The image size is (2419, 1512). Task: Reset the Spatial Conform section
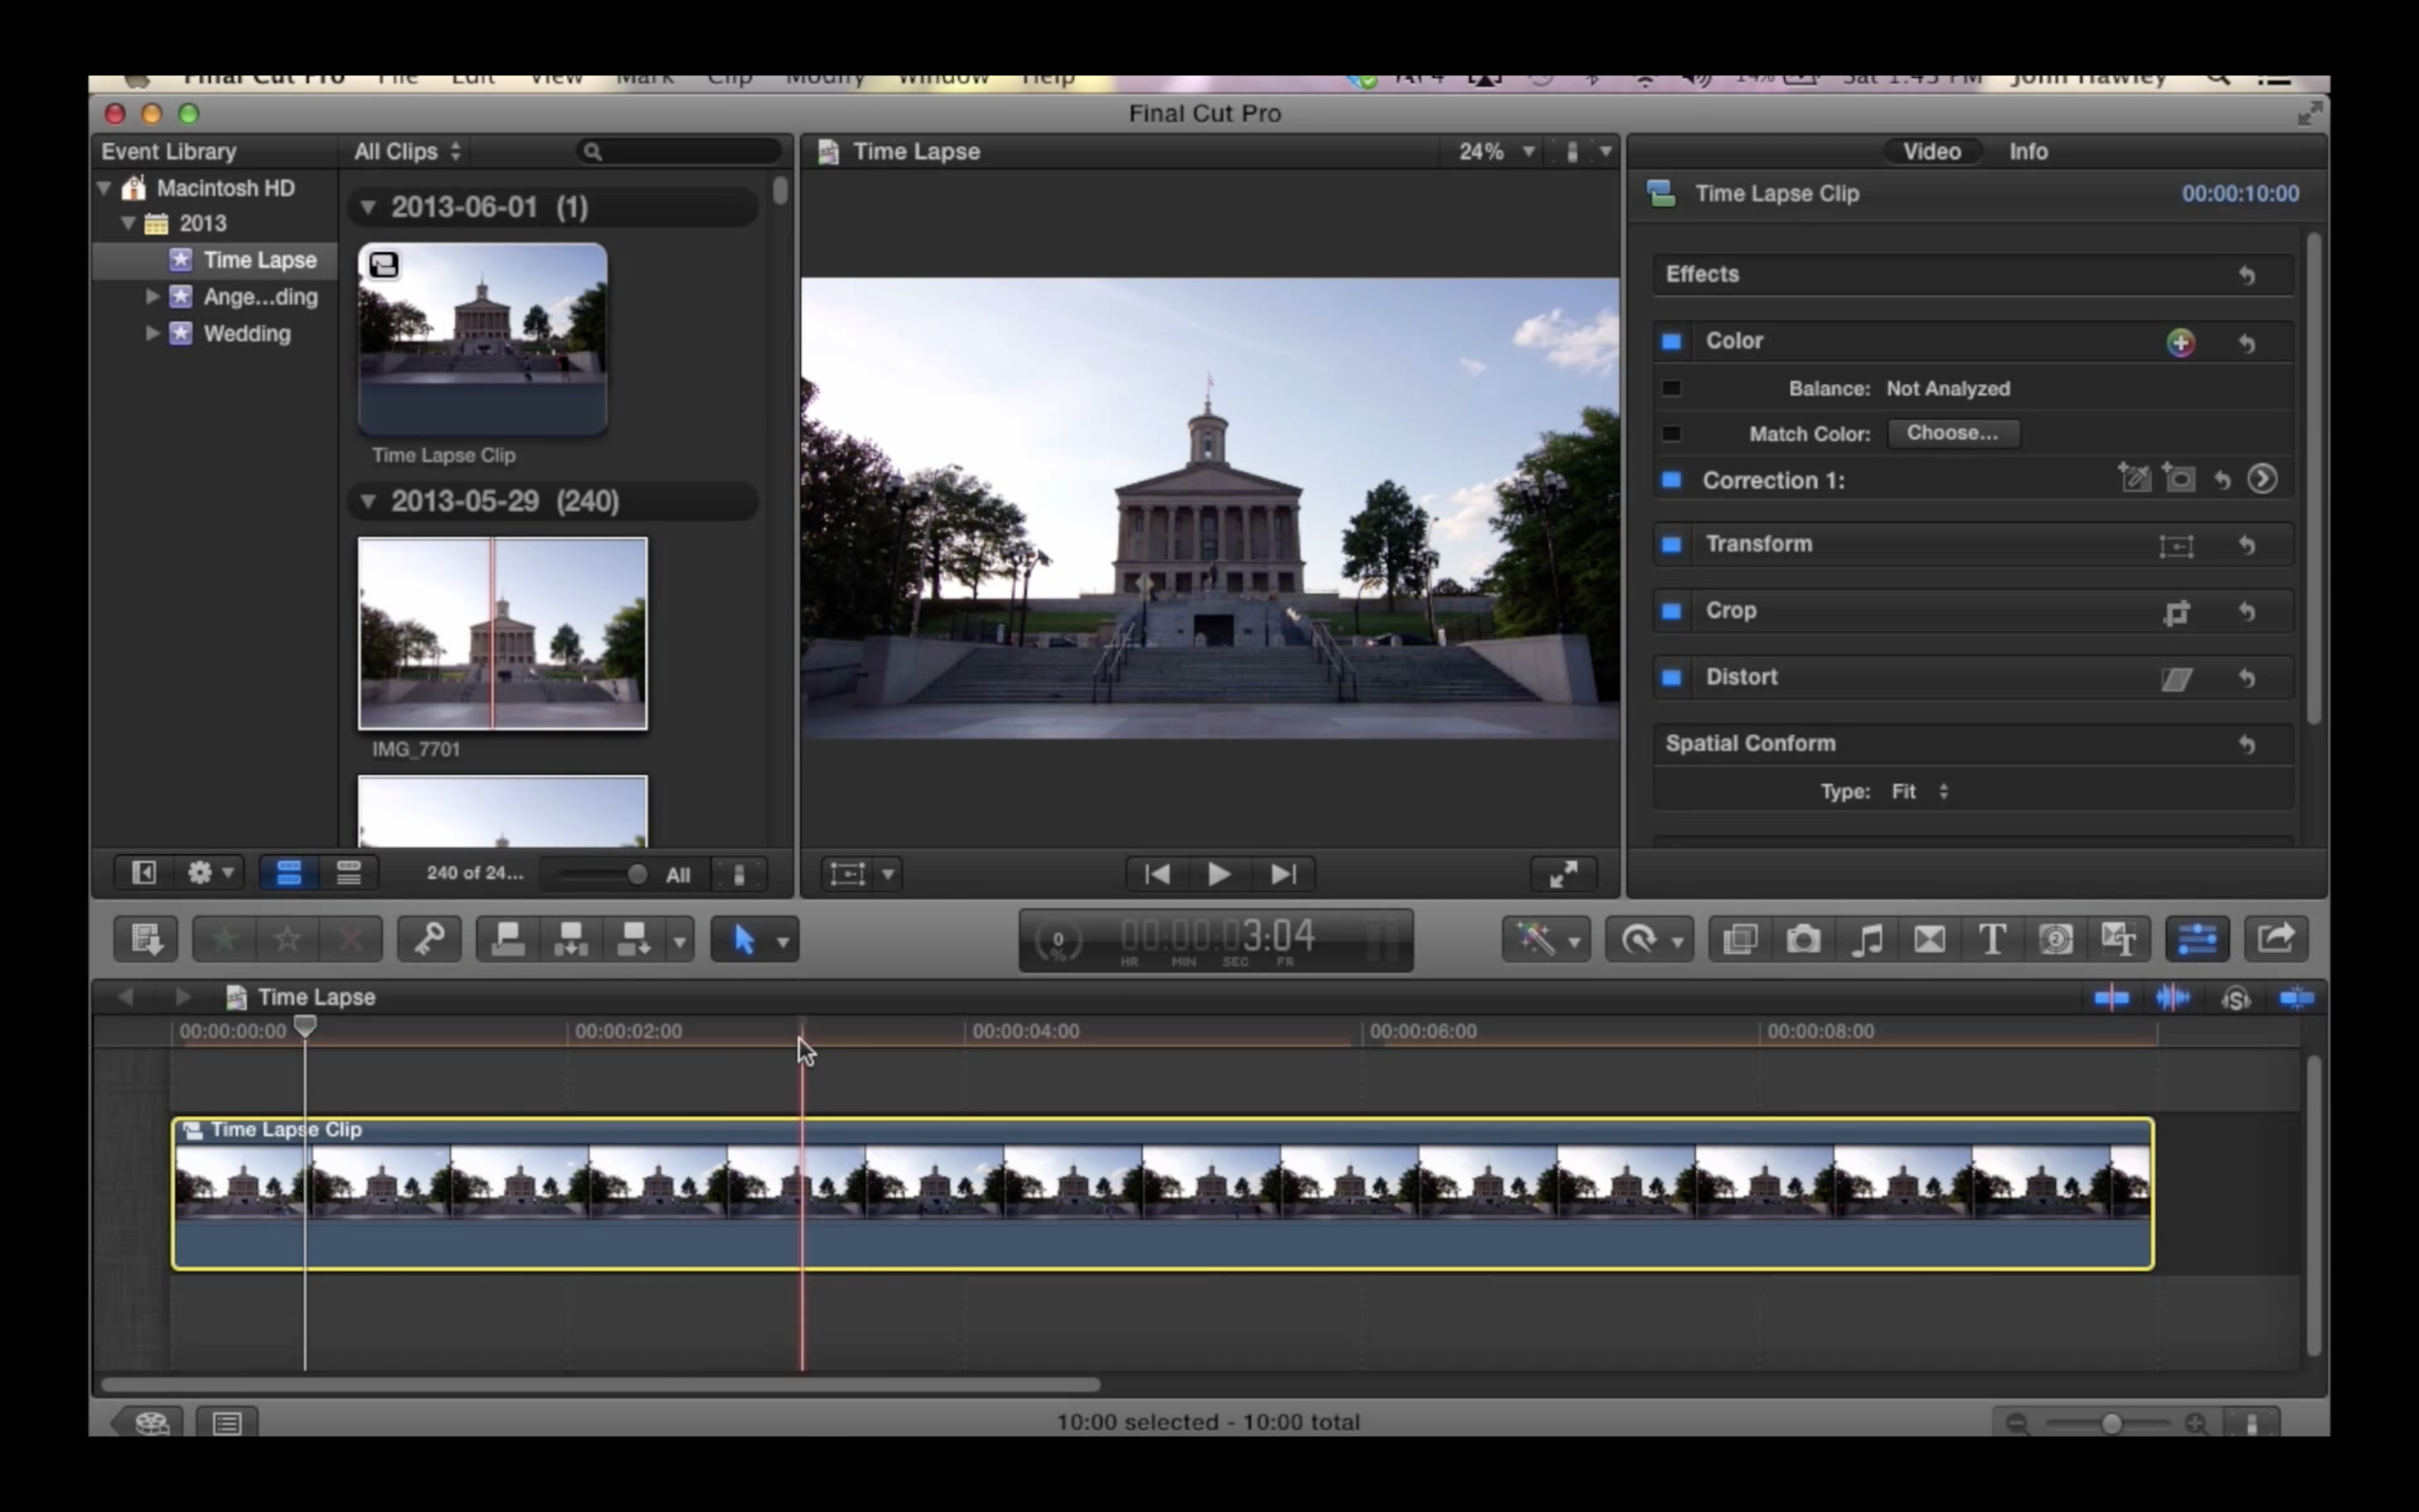[x=2246, y=745]
